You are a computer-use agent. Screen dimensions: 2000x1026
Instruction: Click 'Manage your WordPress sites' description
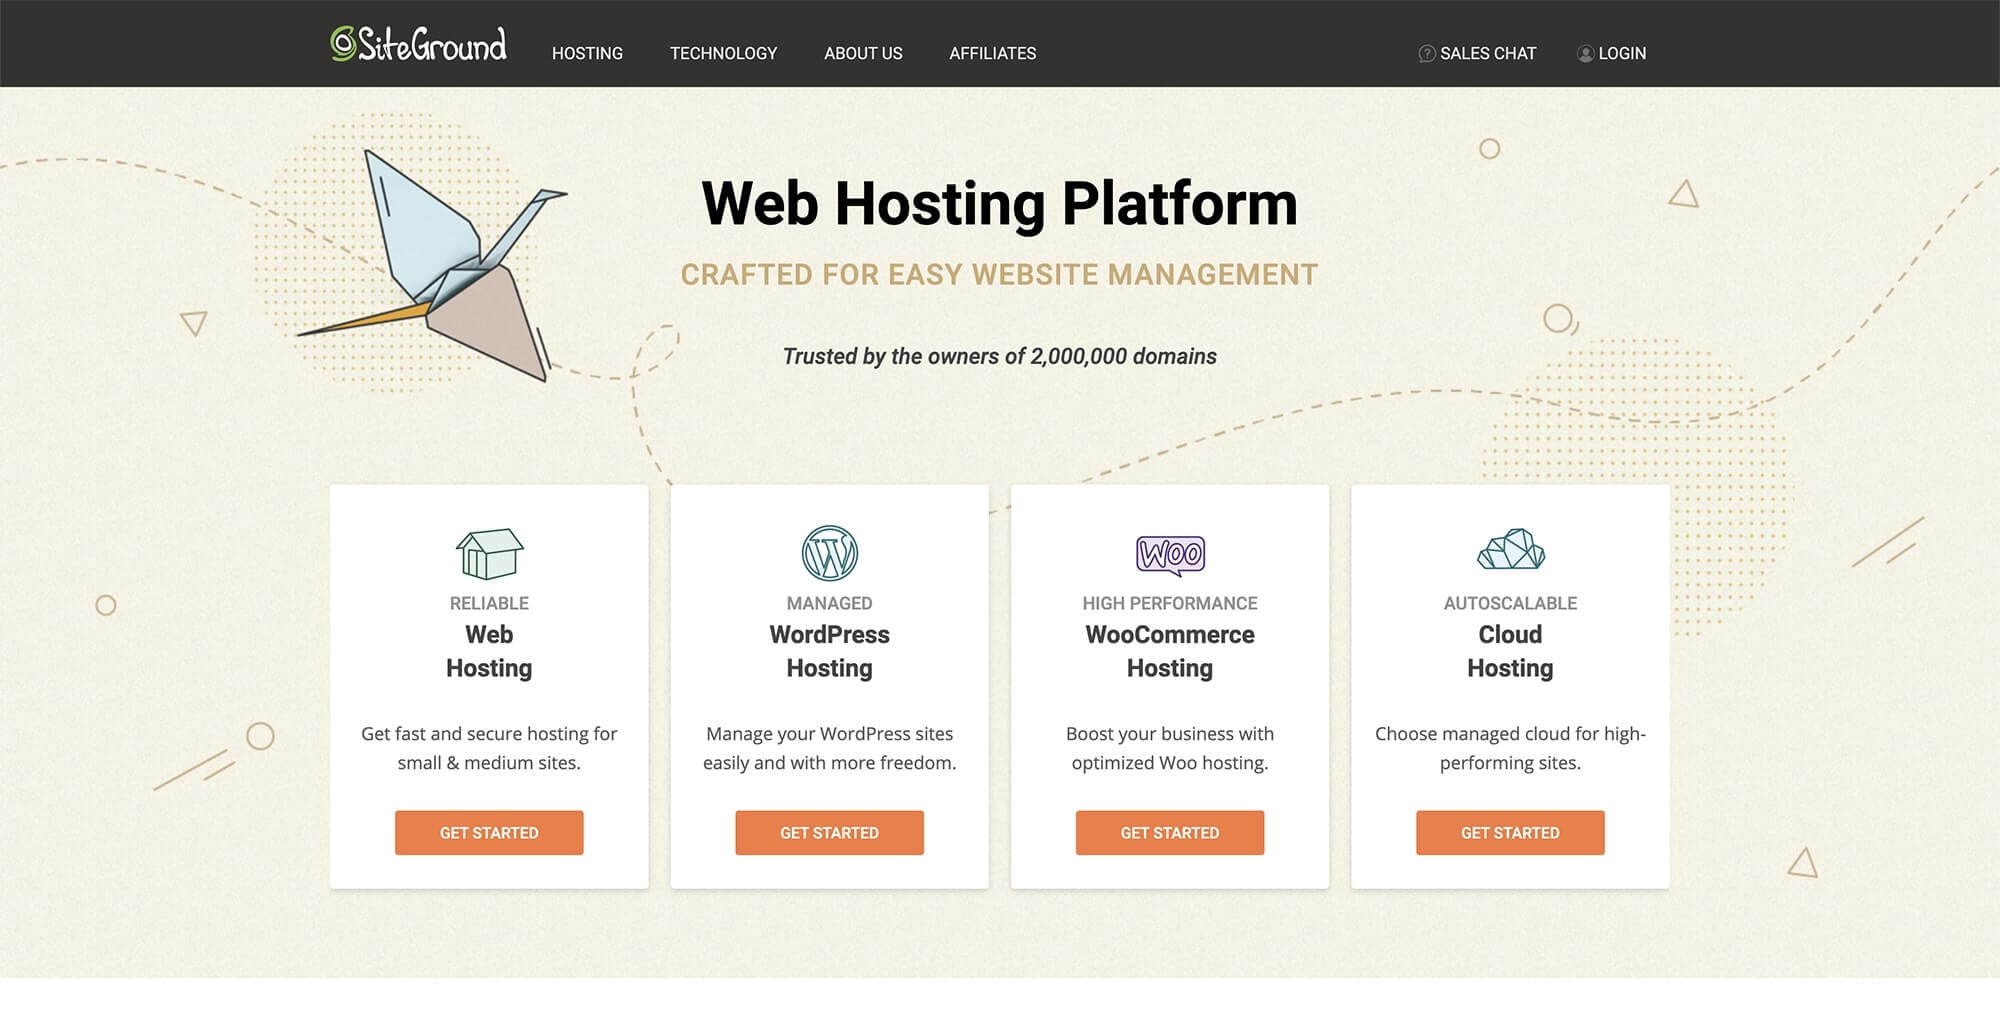coord(829,748)
